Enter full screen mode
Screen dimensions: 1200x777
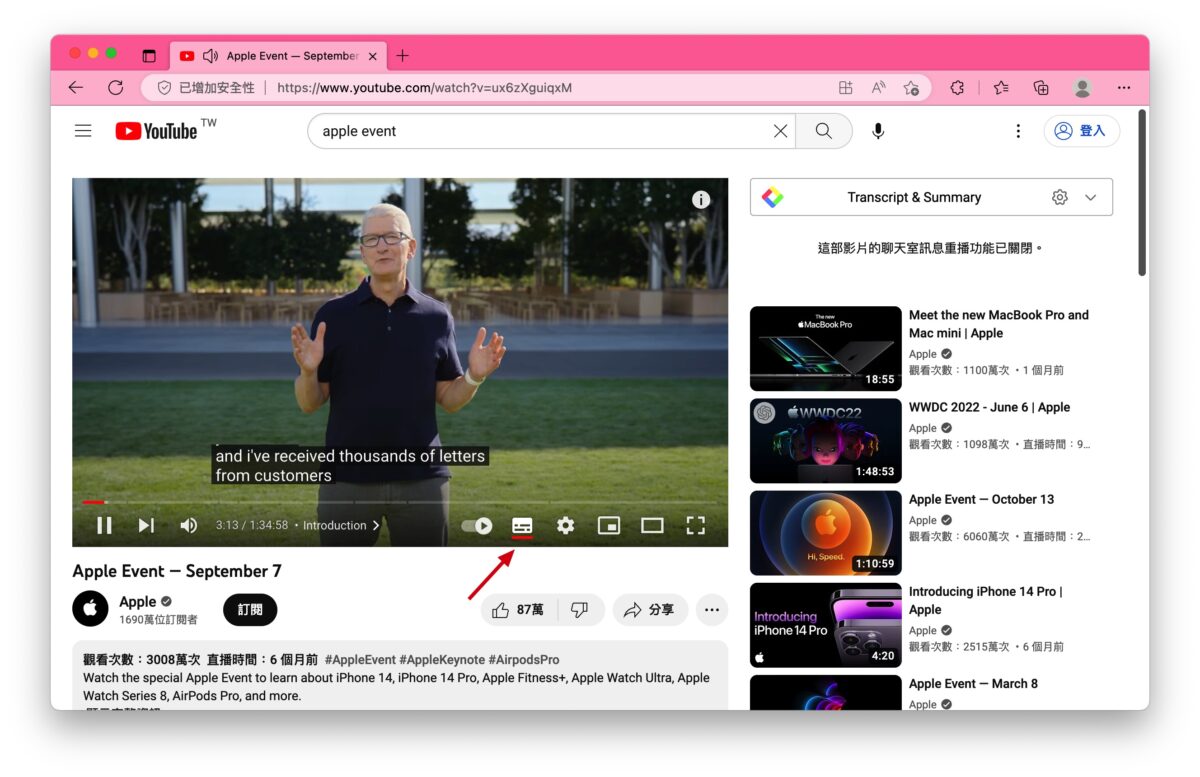click(x=696, y=525)
